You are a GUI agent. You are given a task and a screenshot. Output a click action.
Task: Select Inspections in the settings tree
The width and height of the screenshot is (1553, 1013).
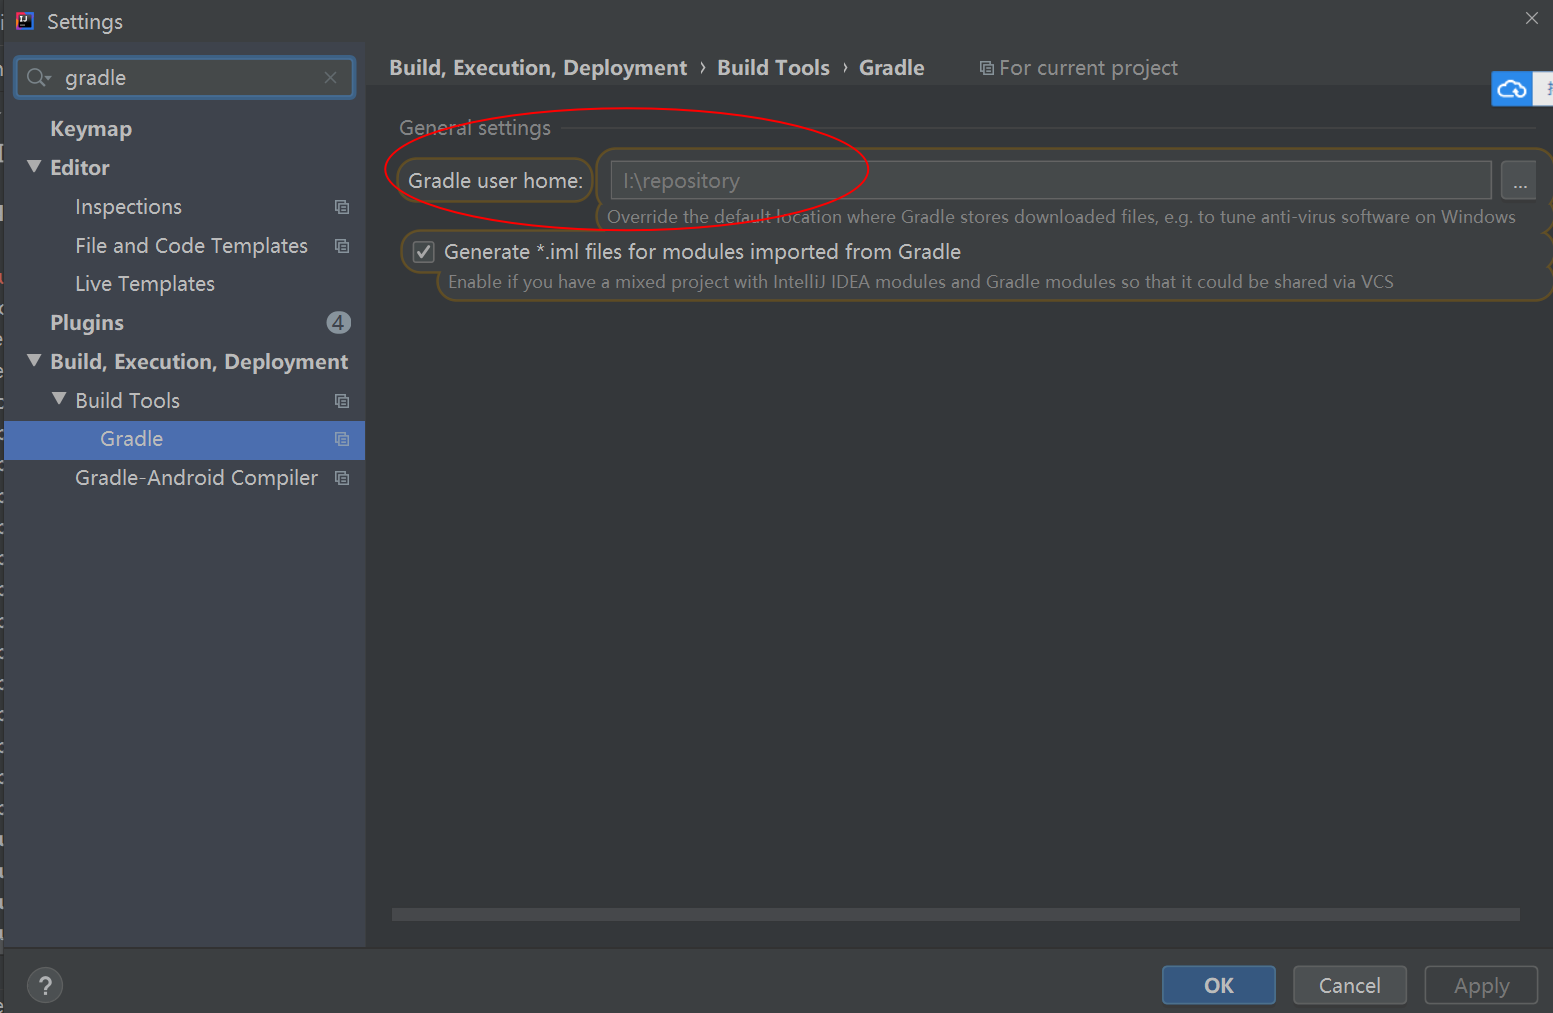click(128, 207)
